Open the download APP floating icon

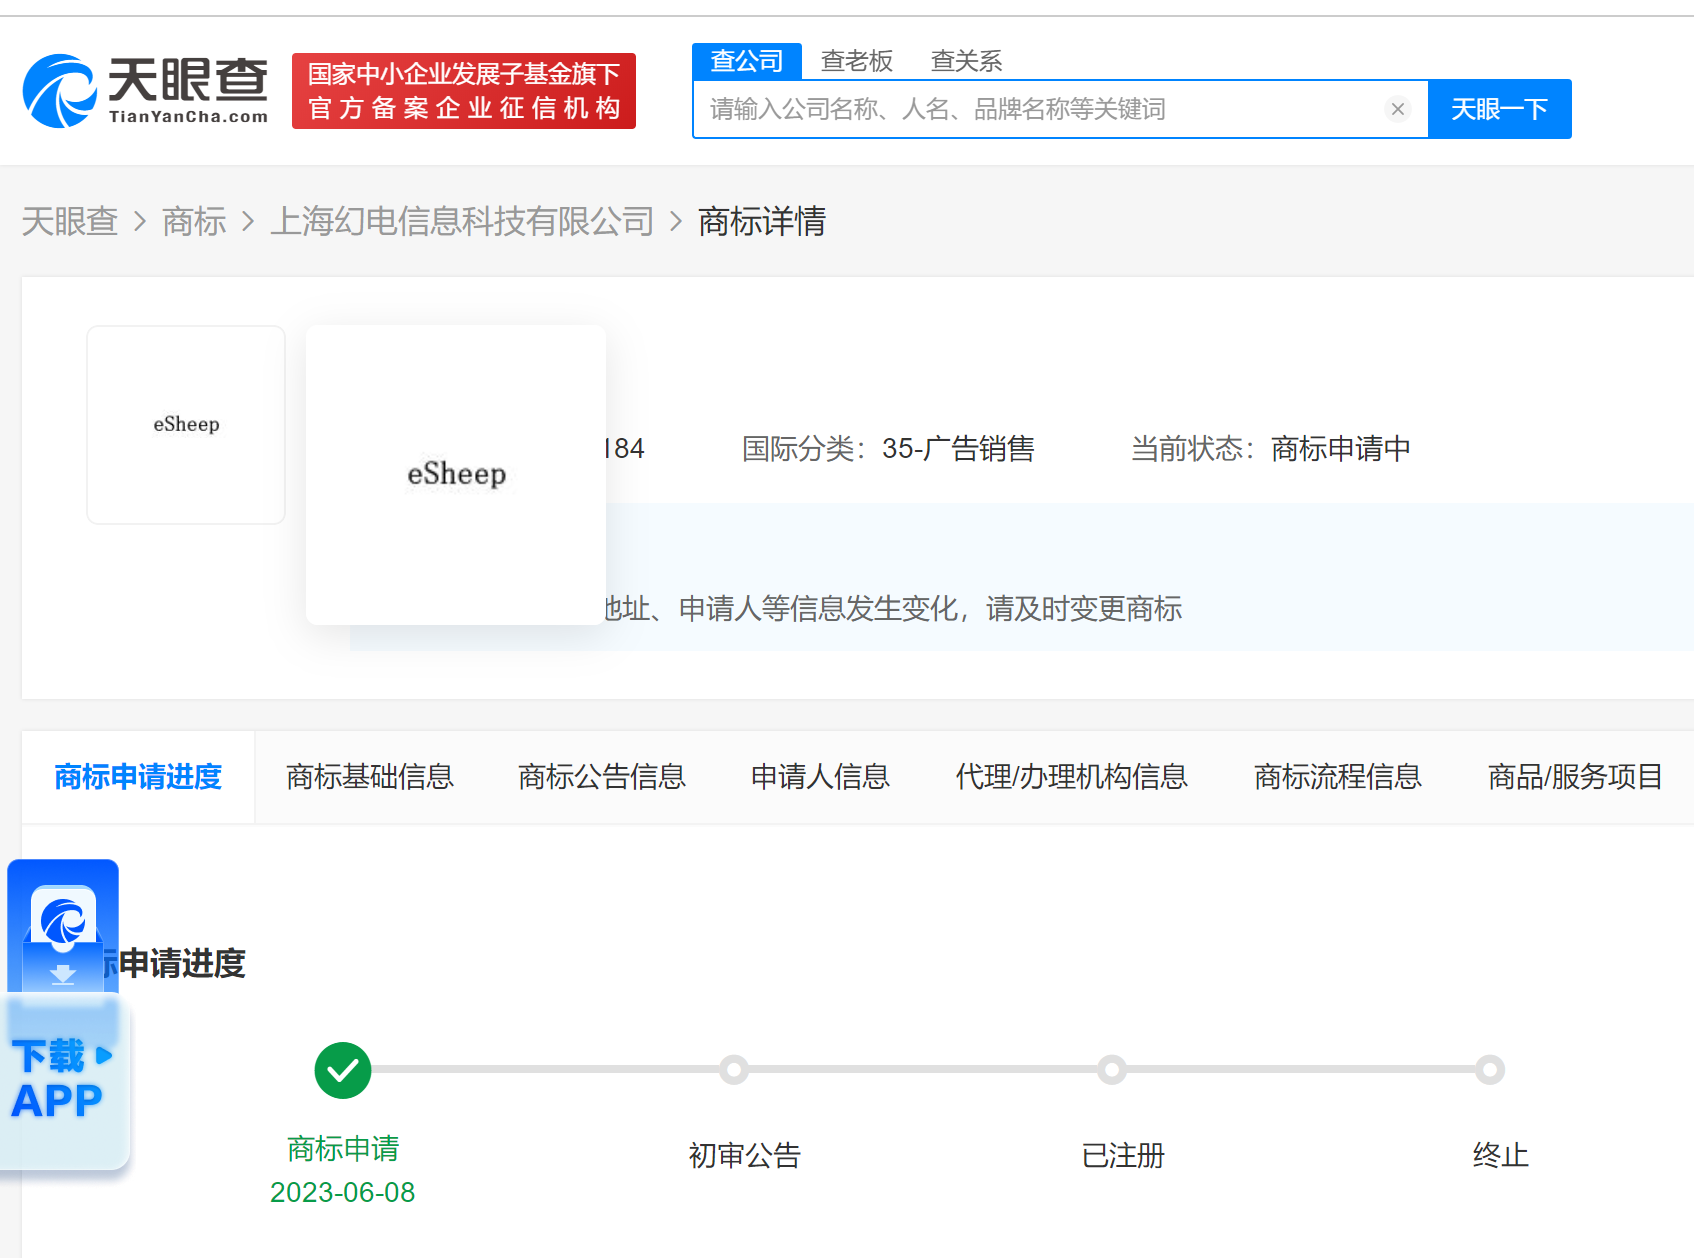click(x=63, y=926)
